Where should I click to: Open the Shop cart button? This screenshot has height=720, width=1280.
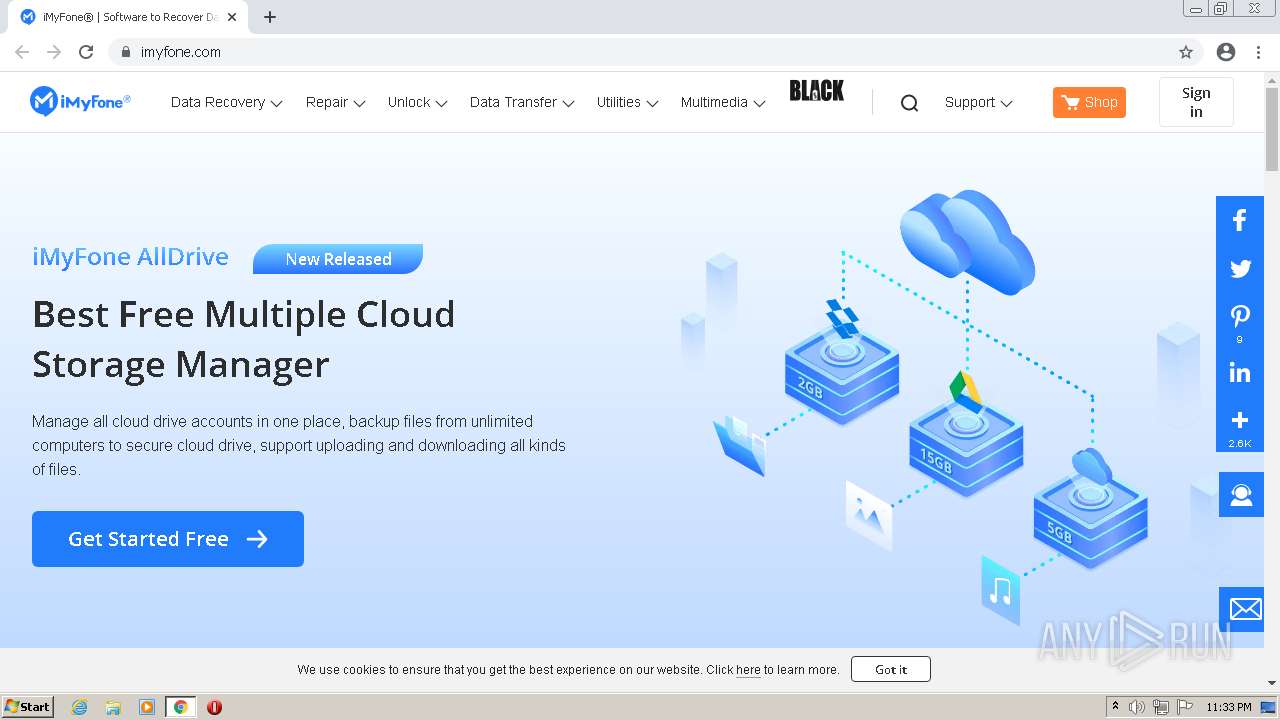[1089, 102]
